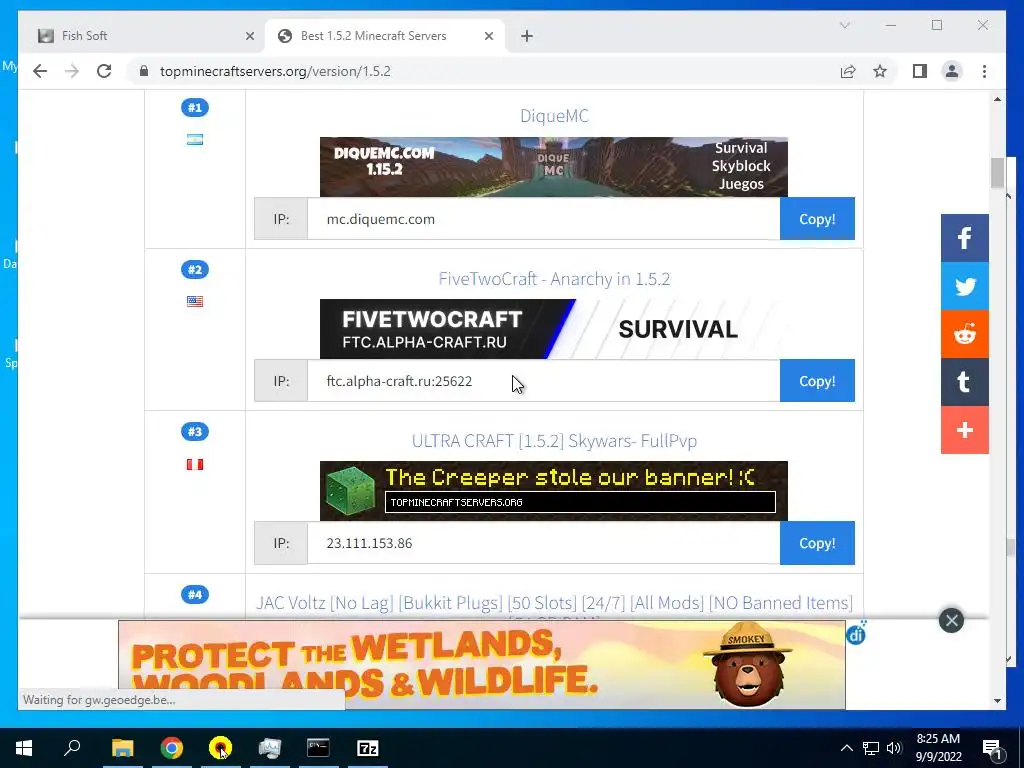Open the Smokey Bear wetlands ad

pos(481,665)
